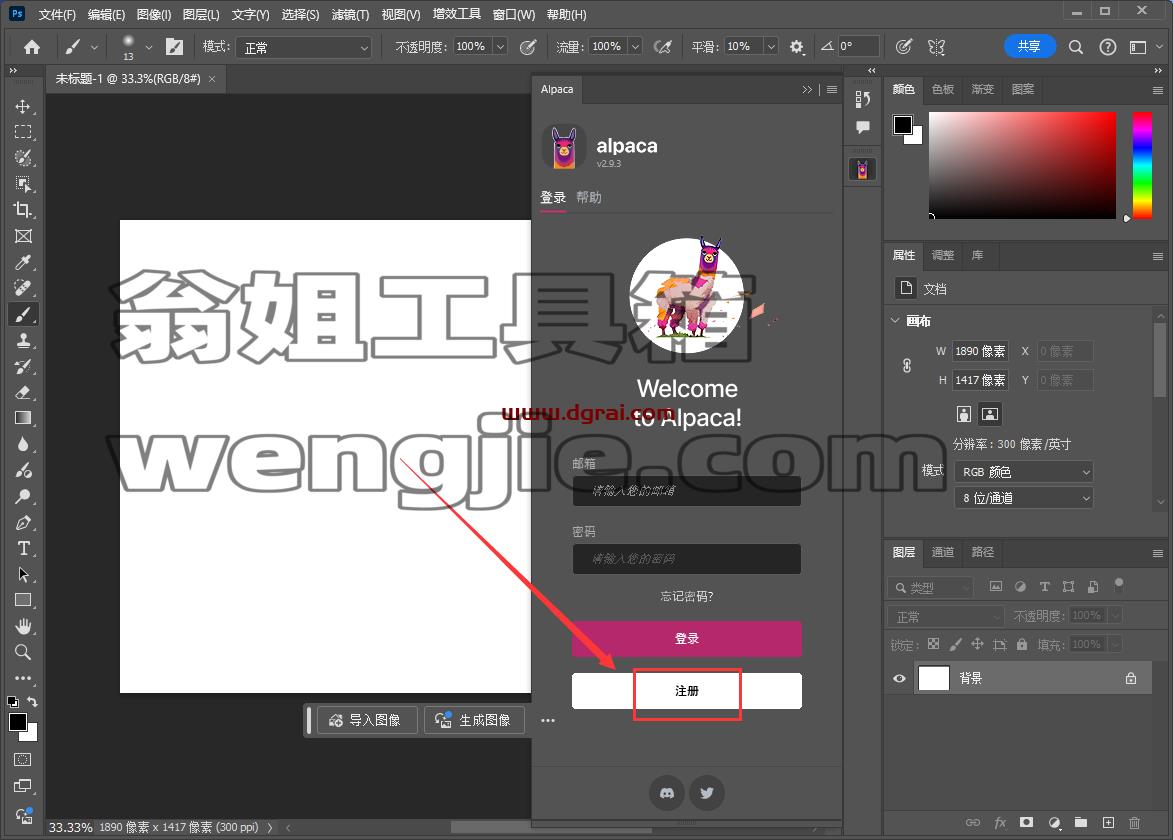This screenshot has width=1173, height=840.
Task: Select the Path Selection tool
Action: coord(22,574)
